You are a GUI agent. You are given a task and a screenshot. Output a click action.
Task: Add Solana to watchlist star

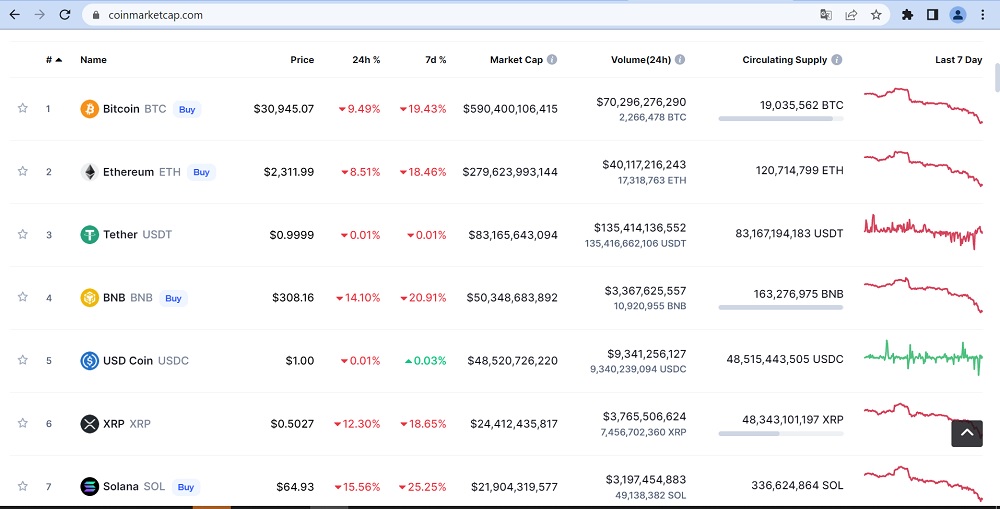(x=22, y=486)
